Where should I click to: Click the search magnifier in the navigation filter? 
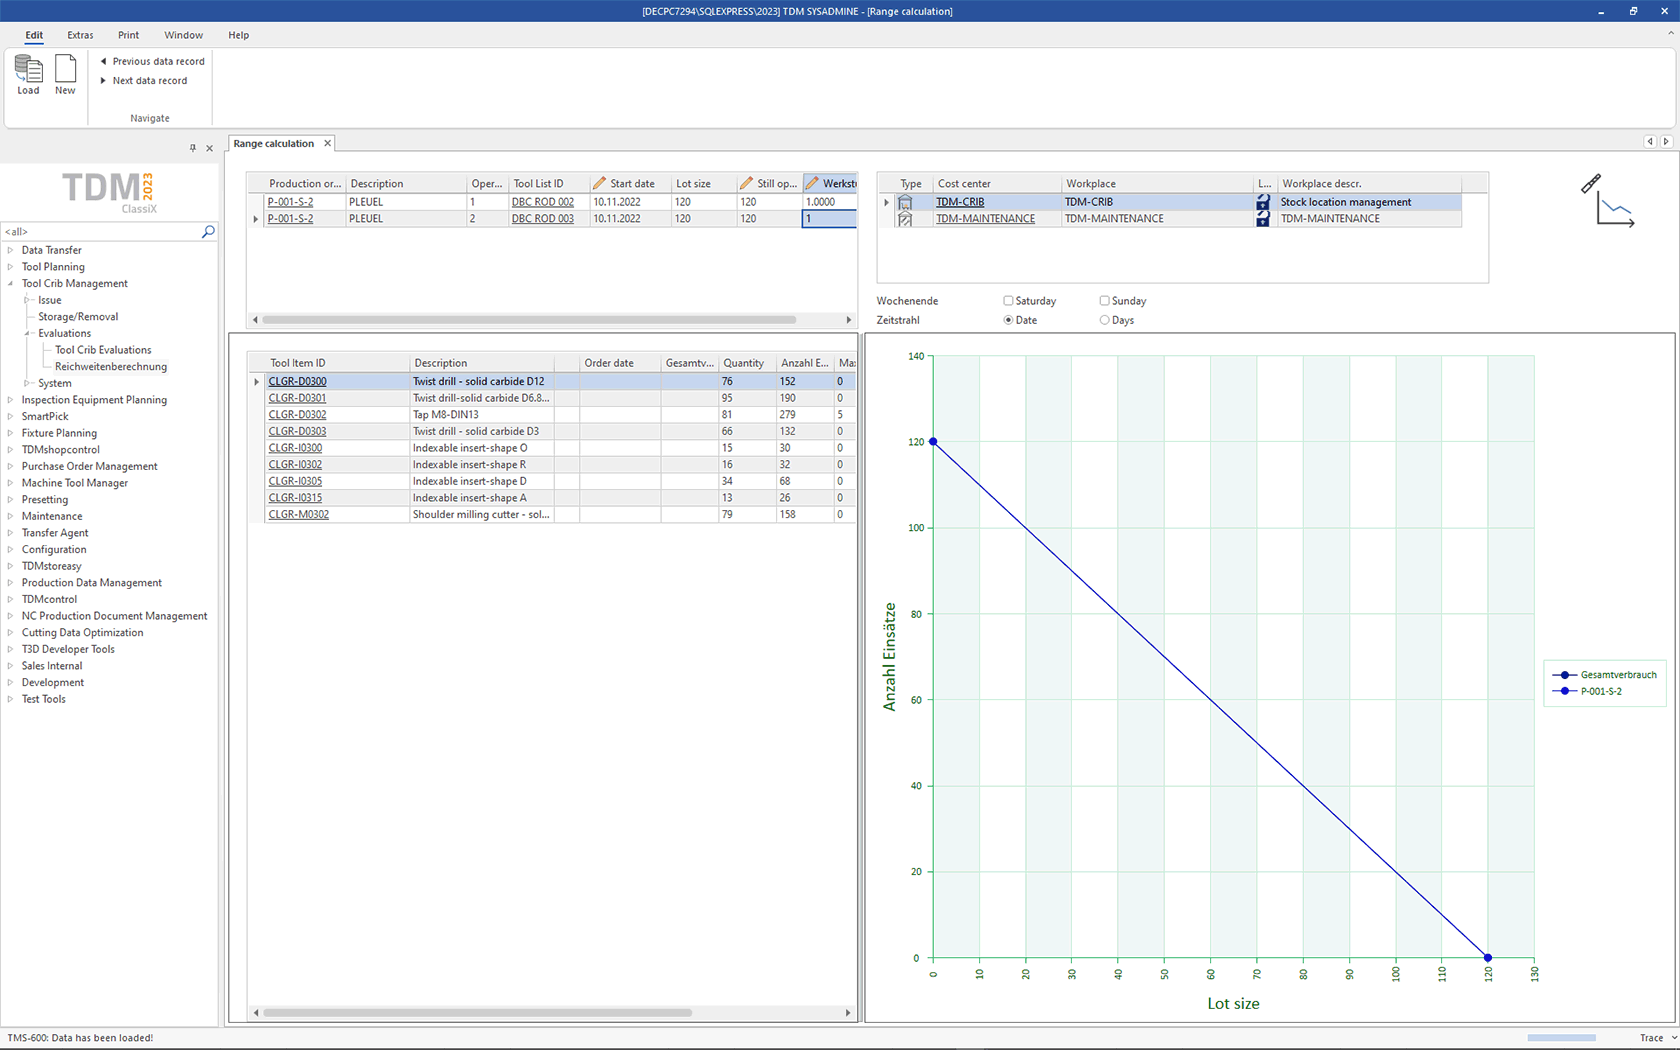(208, 231)
